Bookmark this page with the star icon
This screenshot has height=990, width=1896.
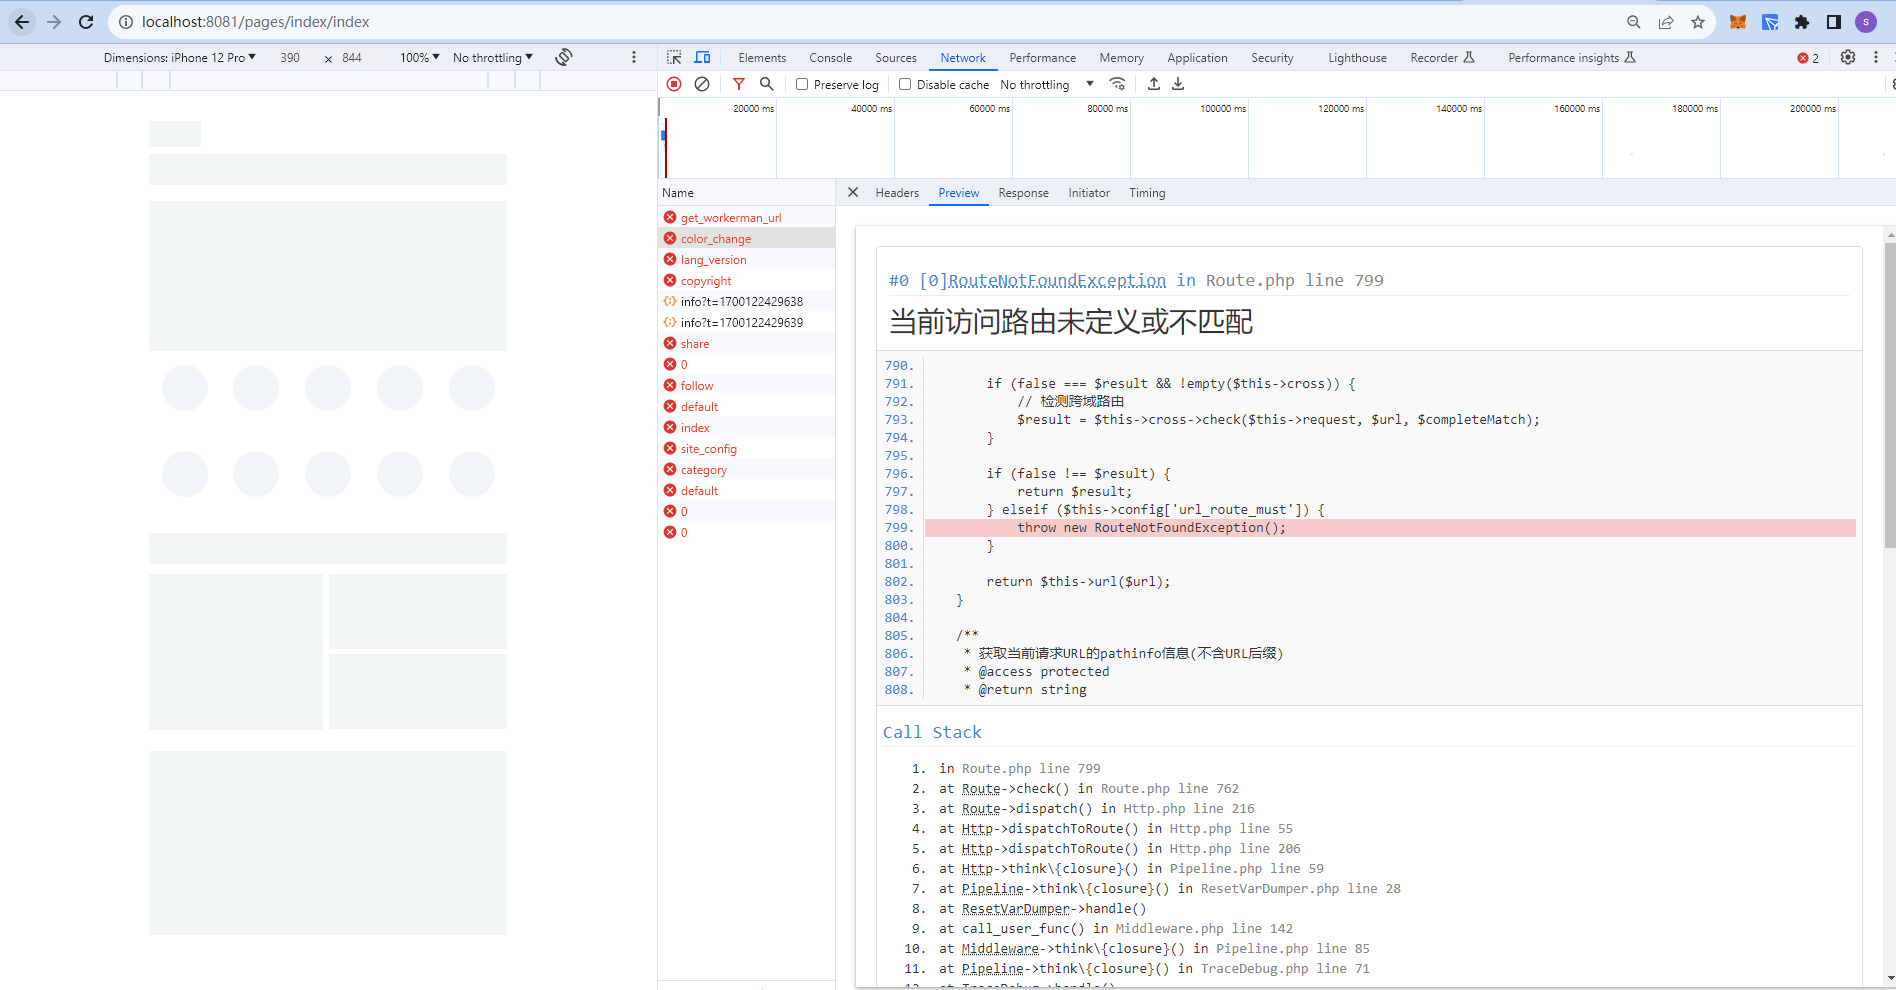(1698, 22)
